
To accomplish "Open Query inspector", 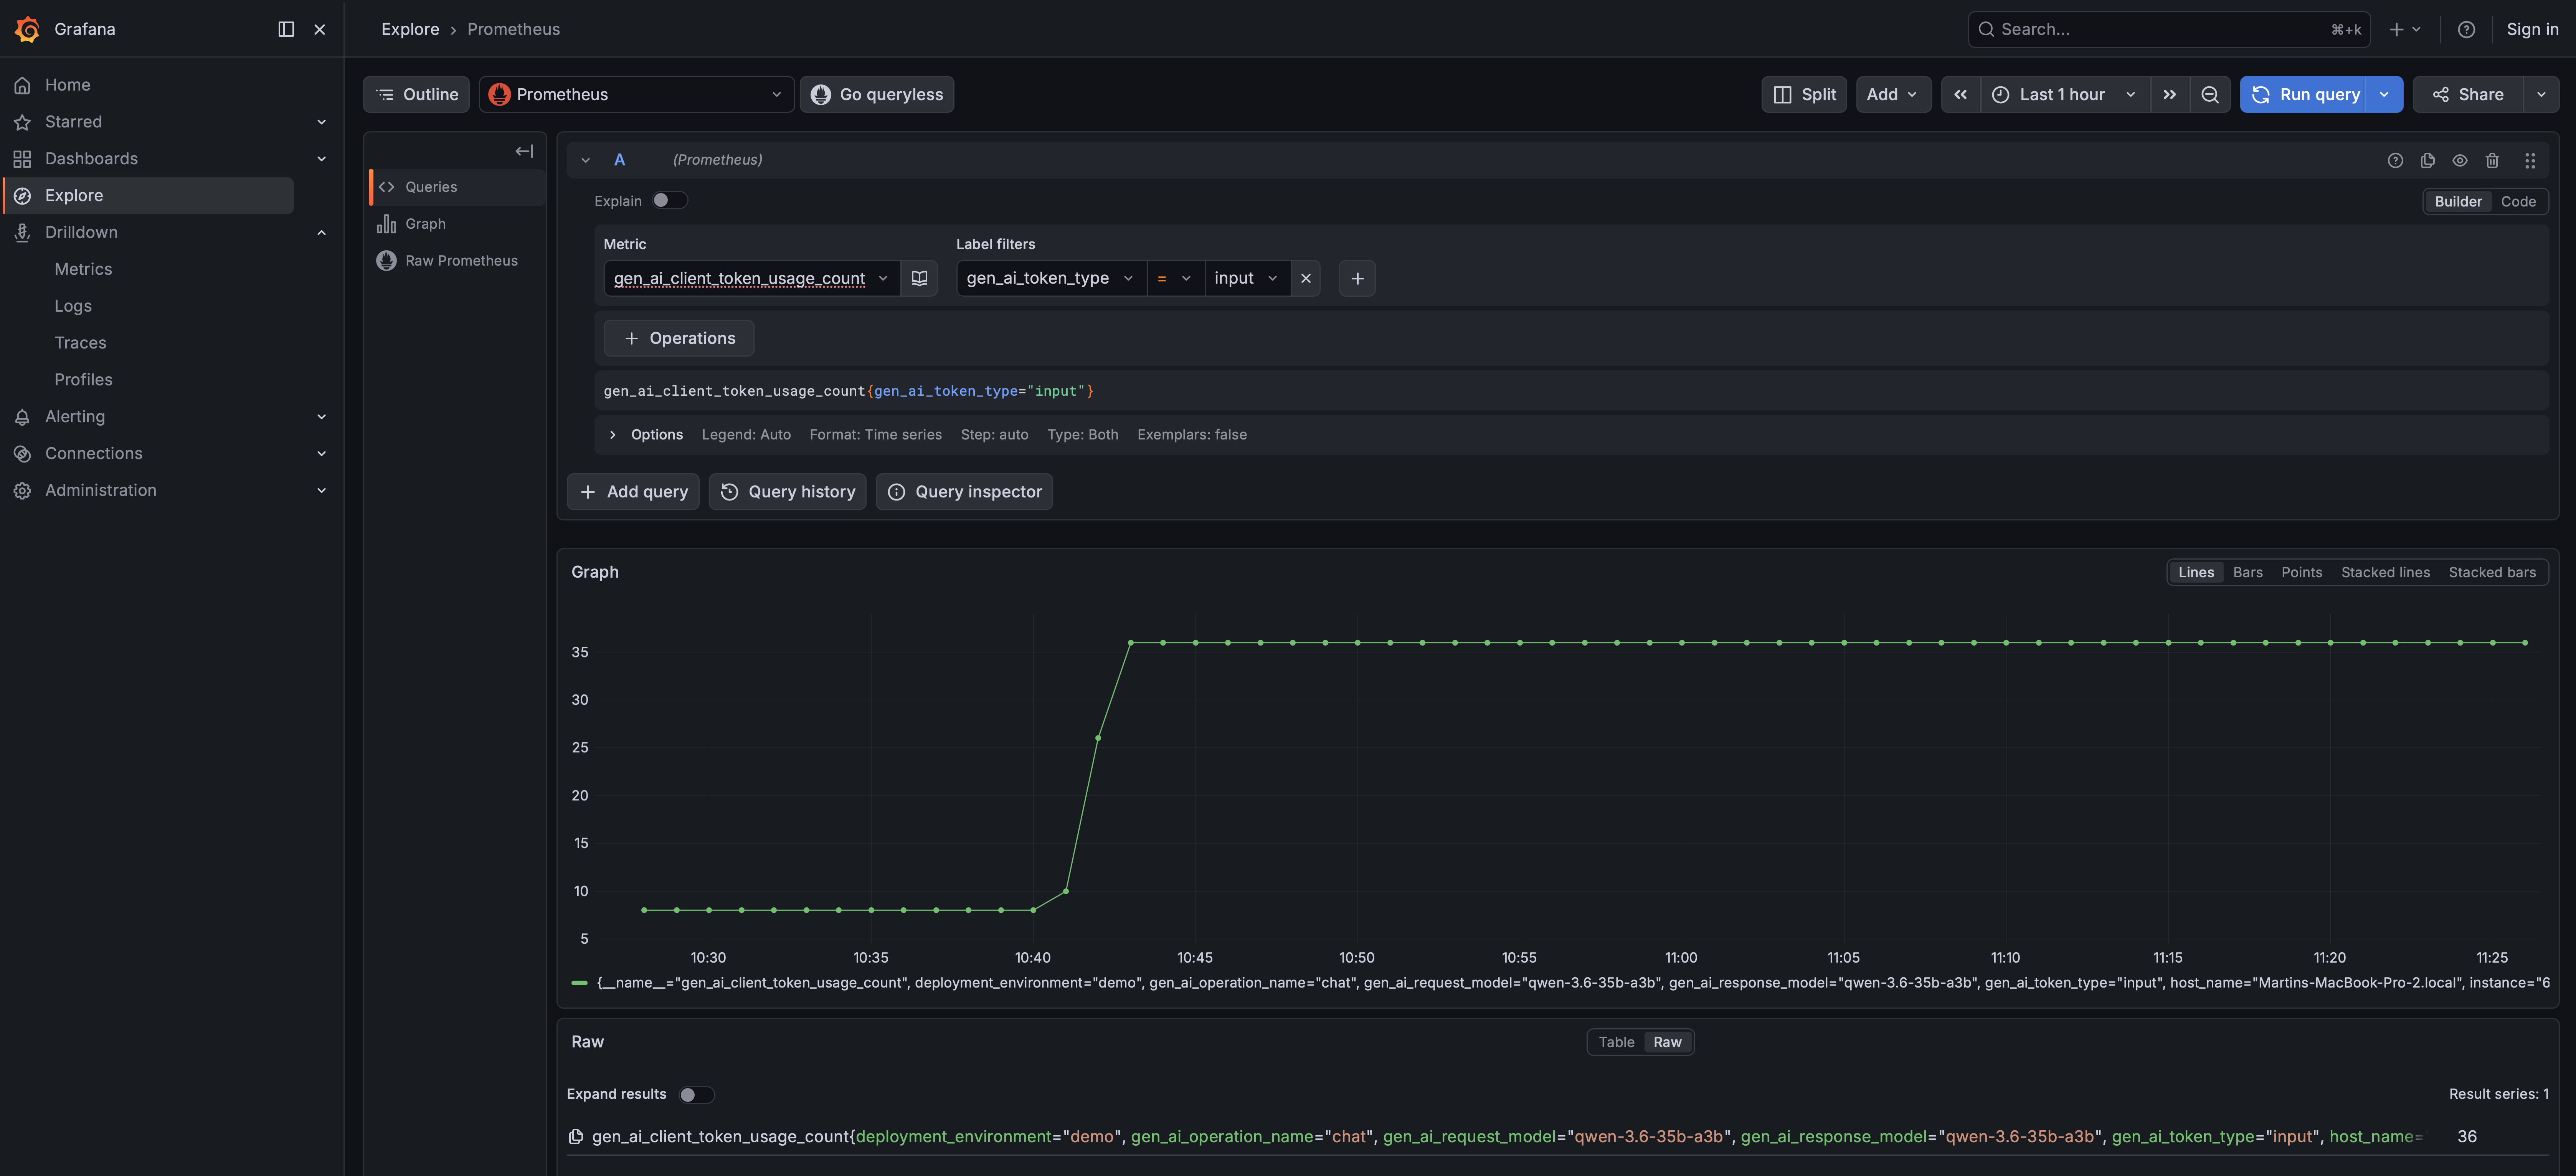I will (x=964, y=491).
